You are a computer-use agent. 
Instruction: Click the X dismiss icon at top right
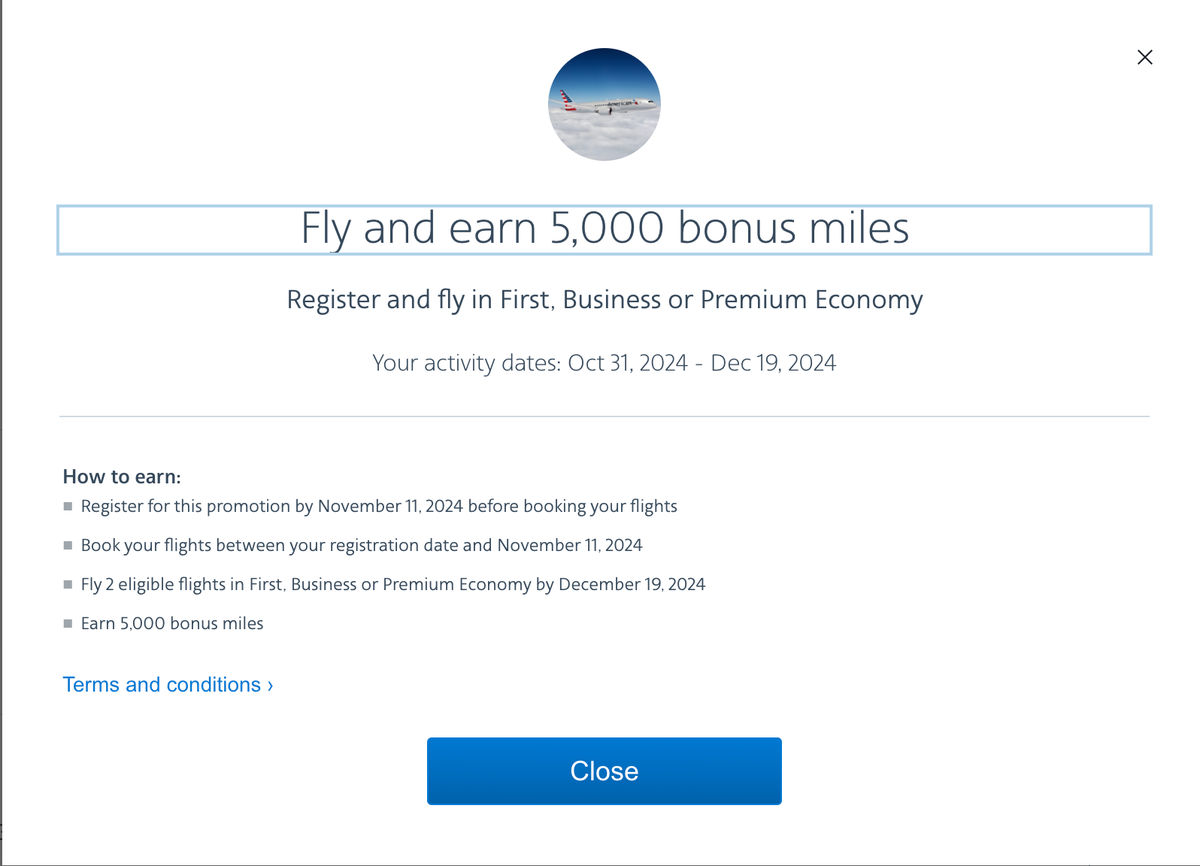pyautogui.click(x=1144, y=57)
